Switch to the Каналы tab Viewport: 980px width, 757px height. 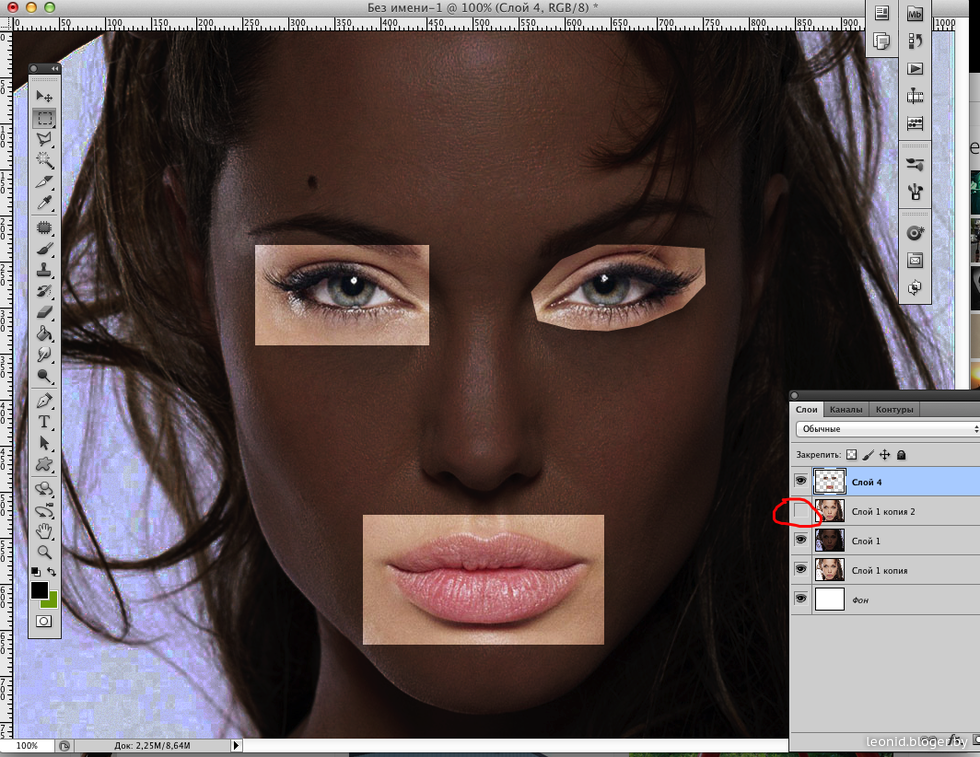tap(846, 409)
